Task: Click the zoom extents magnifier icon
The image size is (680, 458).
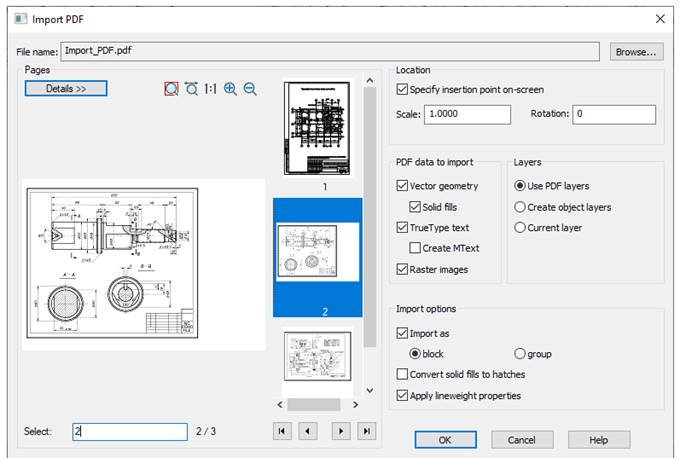Action: point(191,88)
